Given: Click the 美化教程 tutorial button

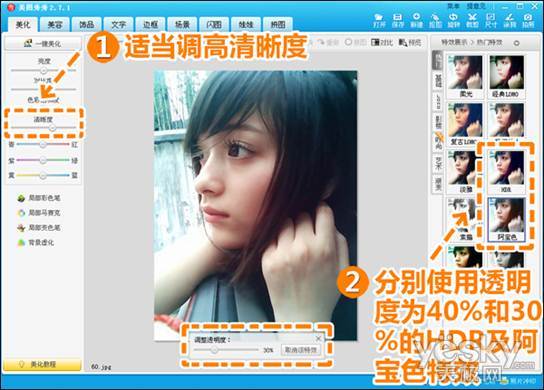Looking at the screenshot, I should 42,364.
